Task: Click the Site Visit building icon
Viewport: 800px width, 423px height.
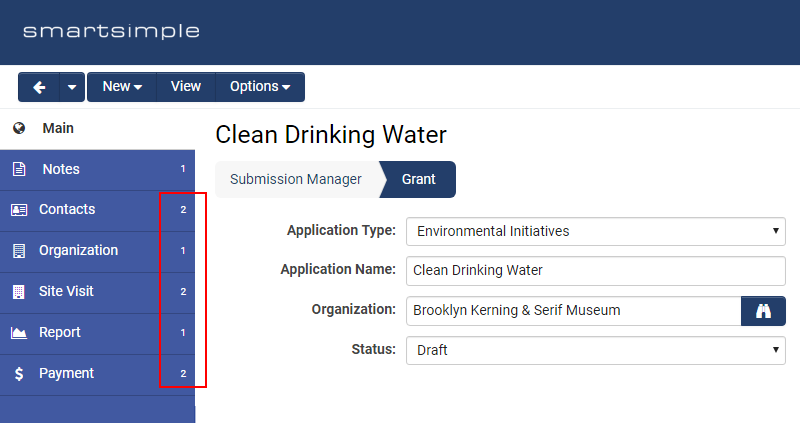Action: tap(19, 292)
